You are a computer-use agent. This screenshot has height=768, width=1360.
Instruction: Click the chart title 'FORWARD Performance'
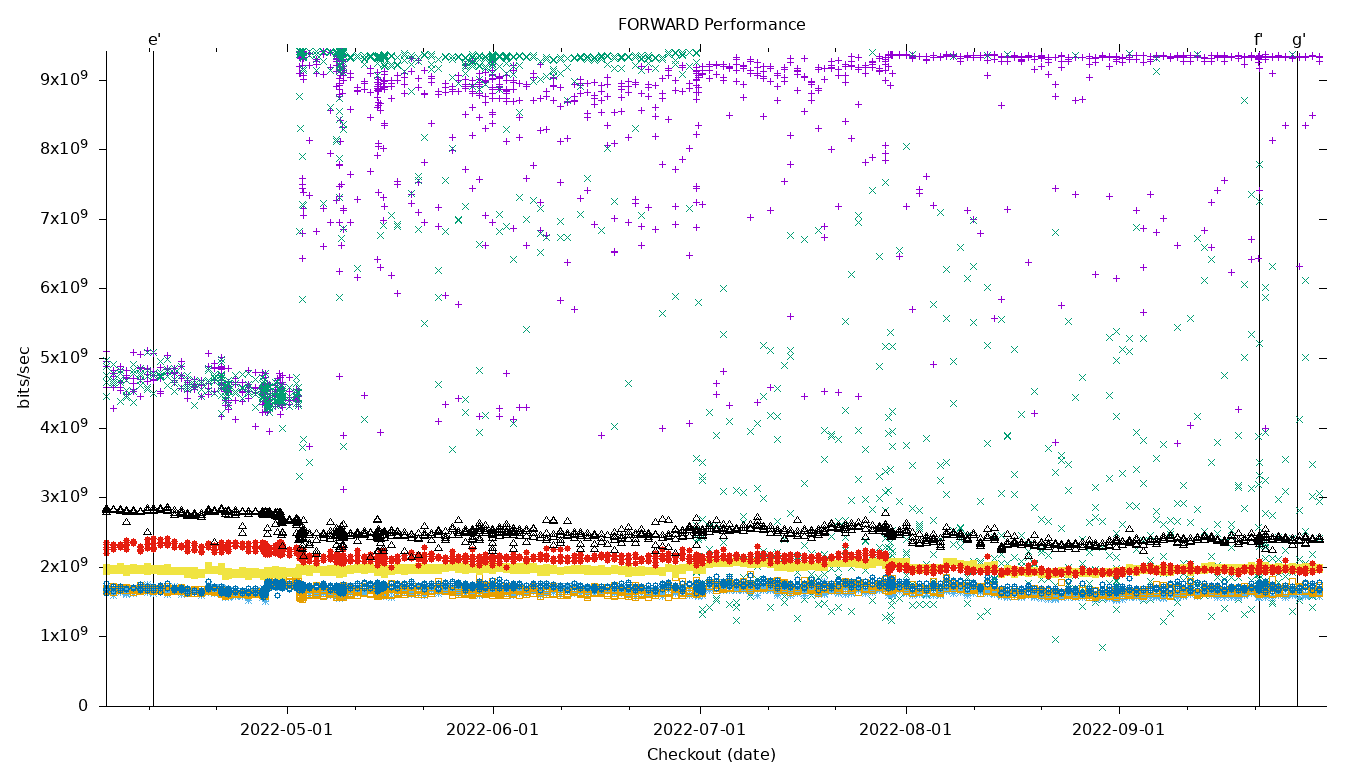coord(711,25)
